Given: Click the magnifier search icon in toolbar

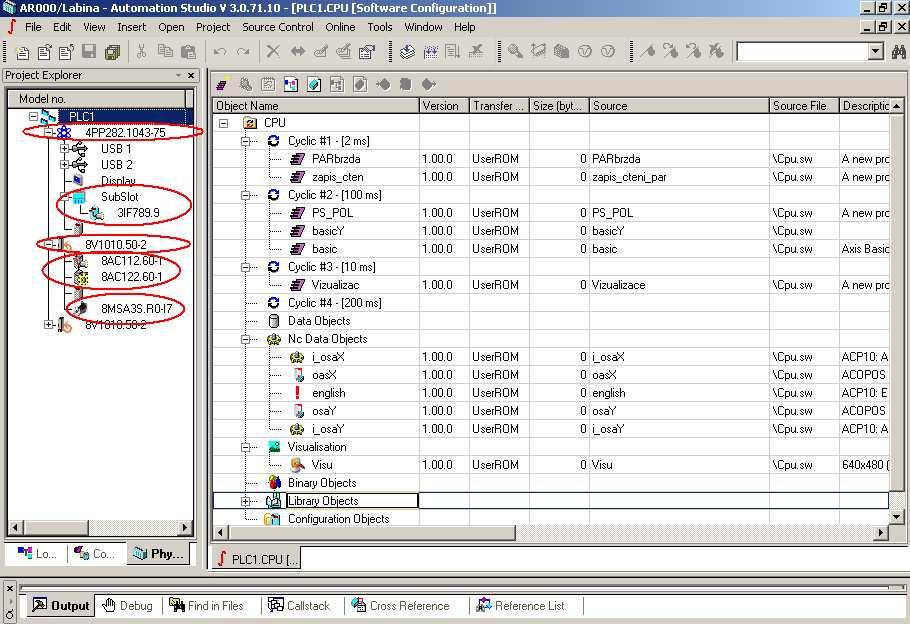Looking at the screenshot, I should pos(515,51).
